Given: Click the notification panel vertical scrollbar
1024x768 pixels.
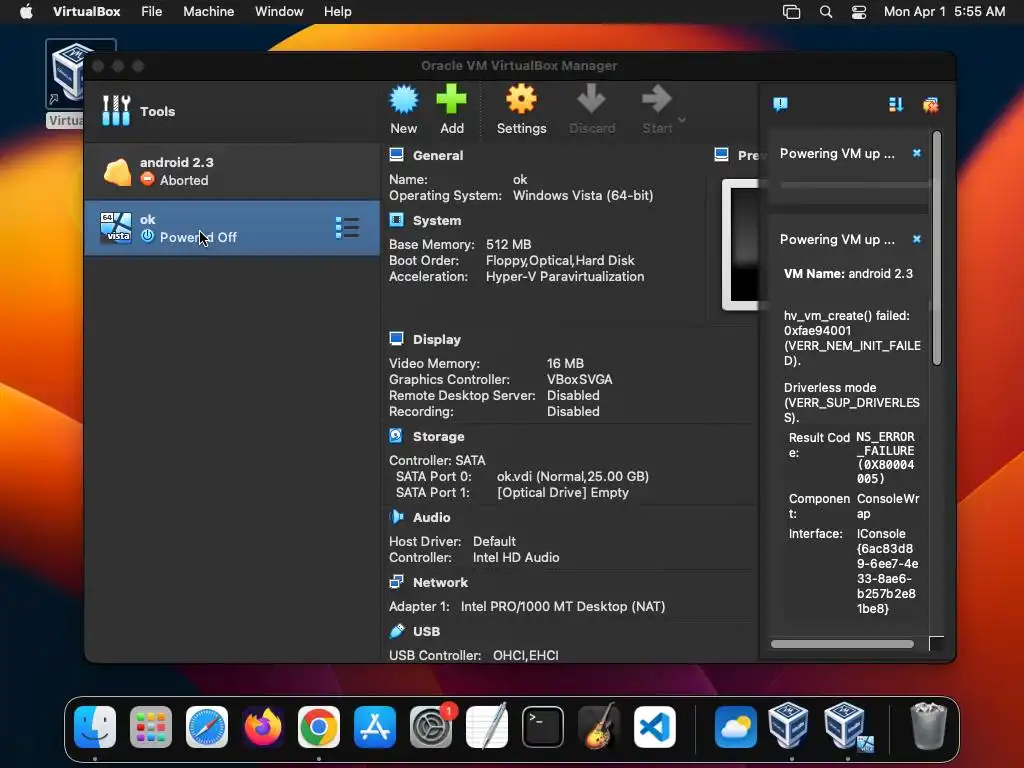Looking at the screenshot, I should click(x=936, y=248).
